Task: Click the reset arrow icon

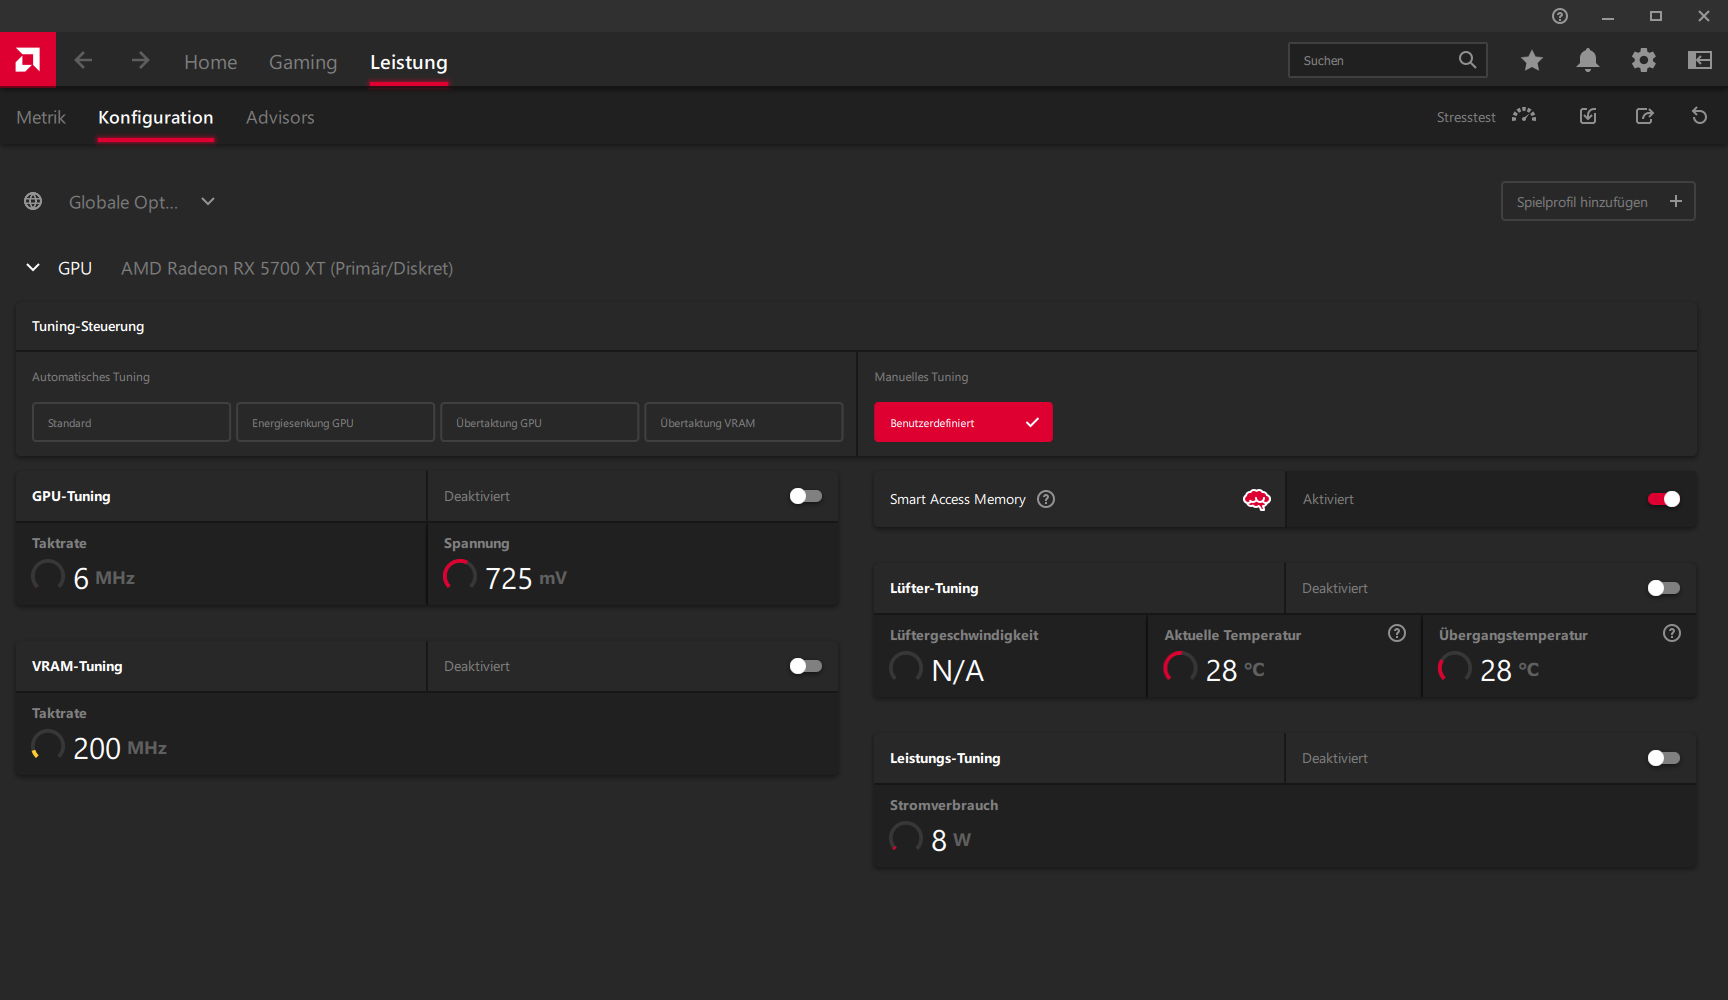Action: click(1699, 116)
